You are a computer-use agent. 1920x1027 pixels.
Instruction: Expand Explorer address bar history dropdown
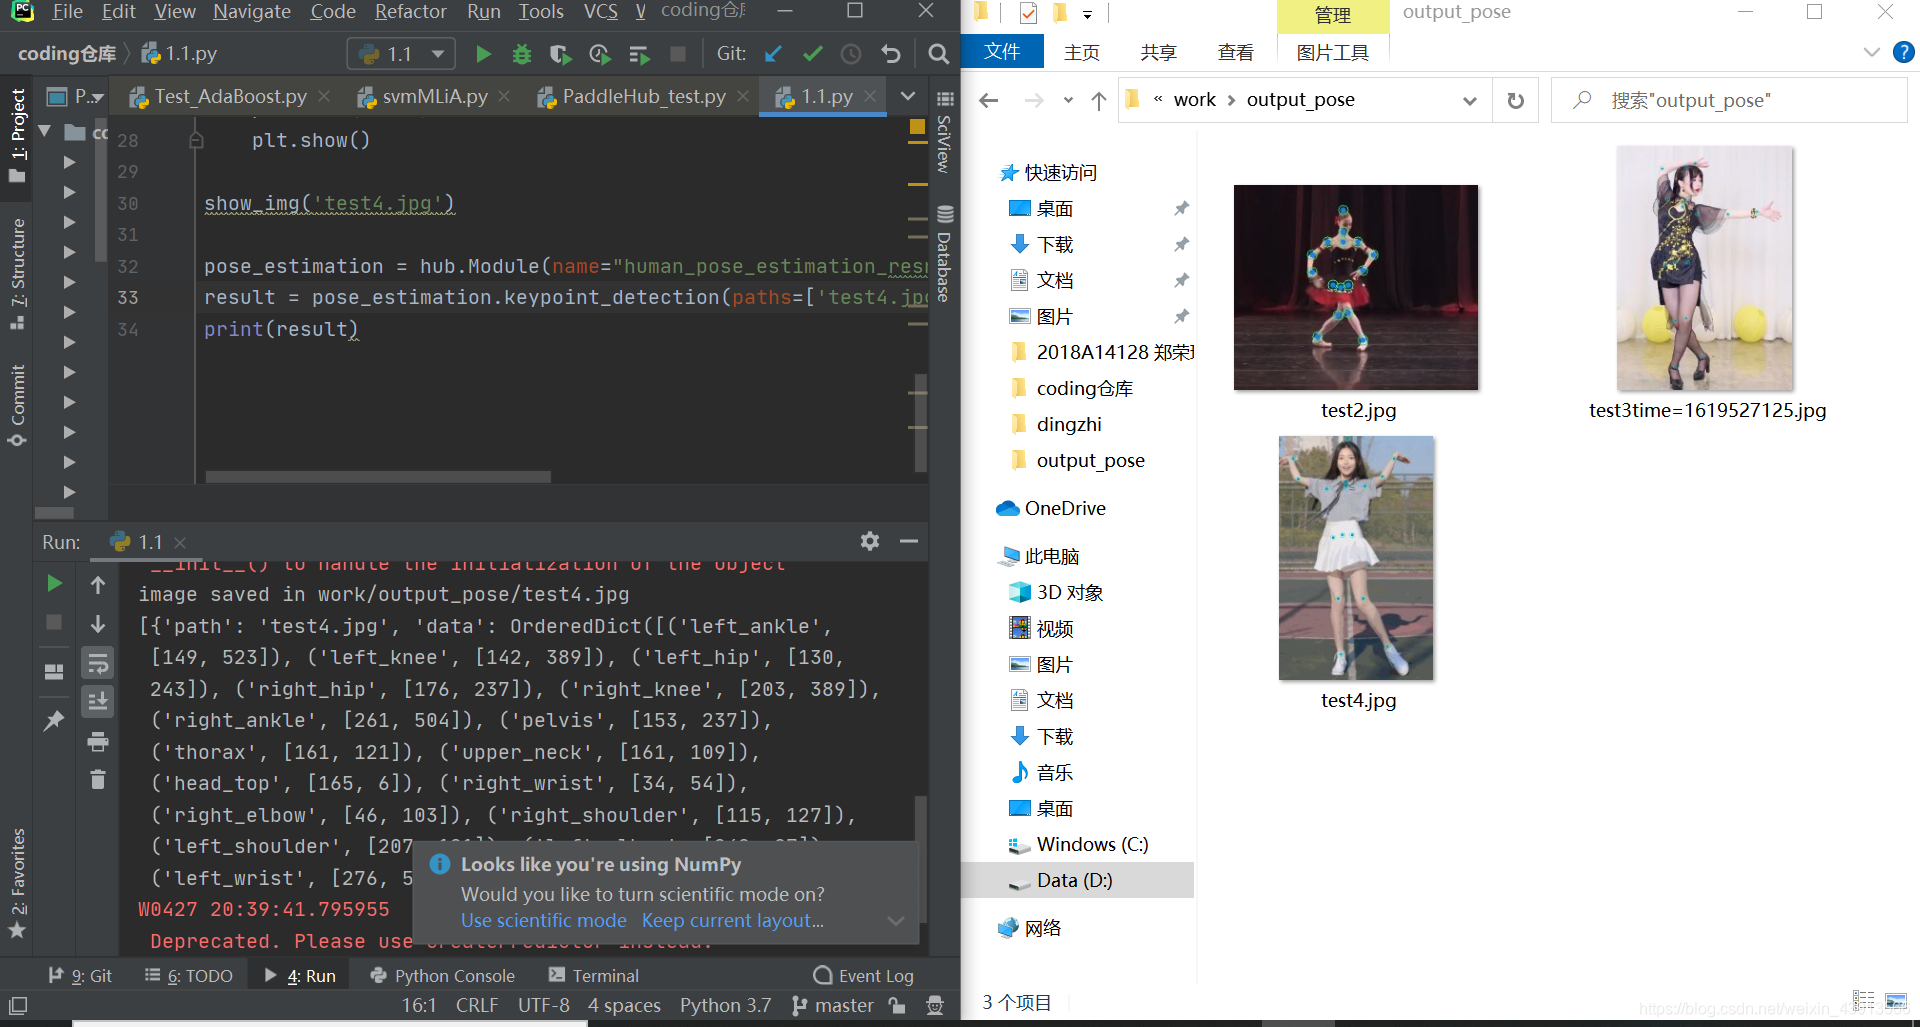pyautogui.click(x=1469, y=100)
